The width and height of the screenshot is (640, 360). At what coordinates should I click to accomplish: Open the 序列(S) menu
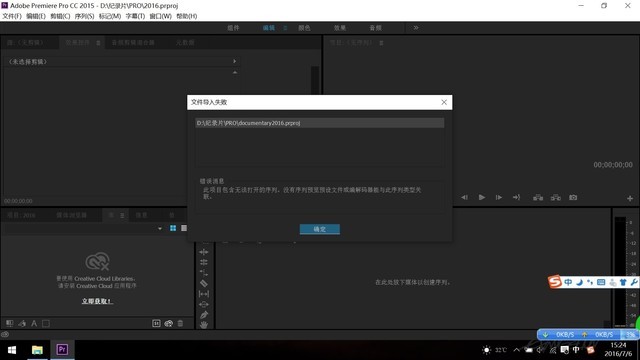(84, 16)
